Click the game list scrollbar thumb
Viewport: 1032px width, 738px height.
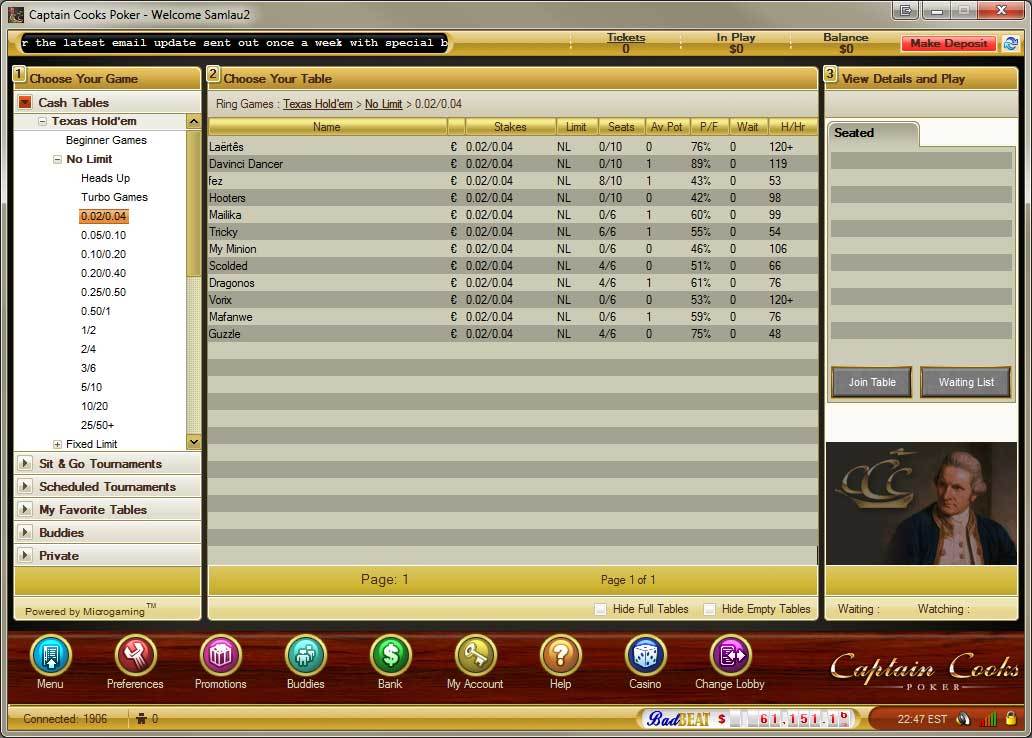[194, 203]
